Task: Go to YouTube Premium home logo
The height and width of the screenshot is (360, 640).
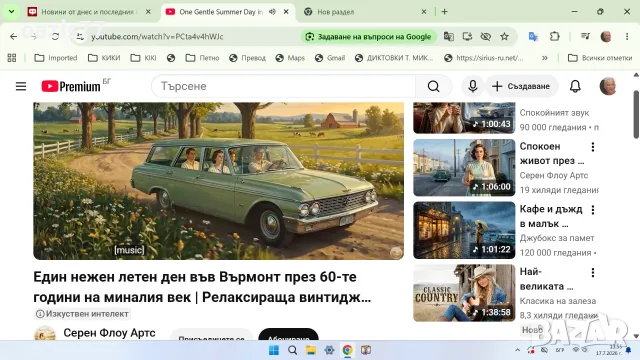Action: tap(71, 86)
